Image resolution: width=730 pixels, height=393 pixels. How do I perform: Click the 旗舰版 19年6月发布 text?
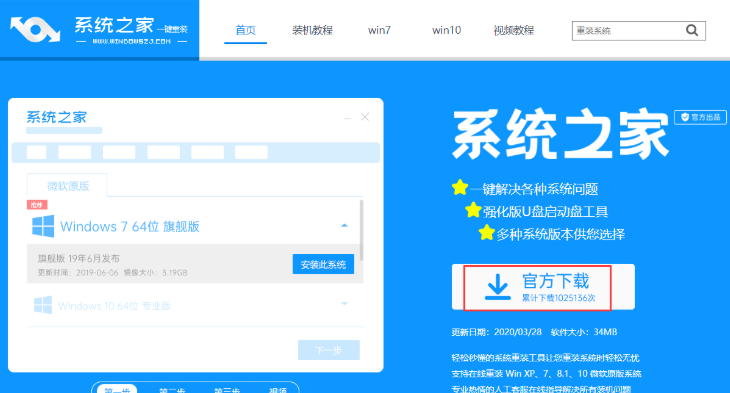[79, 258]
